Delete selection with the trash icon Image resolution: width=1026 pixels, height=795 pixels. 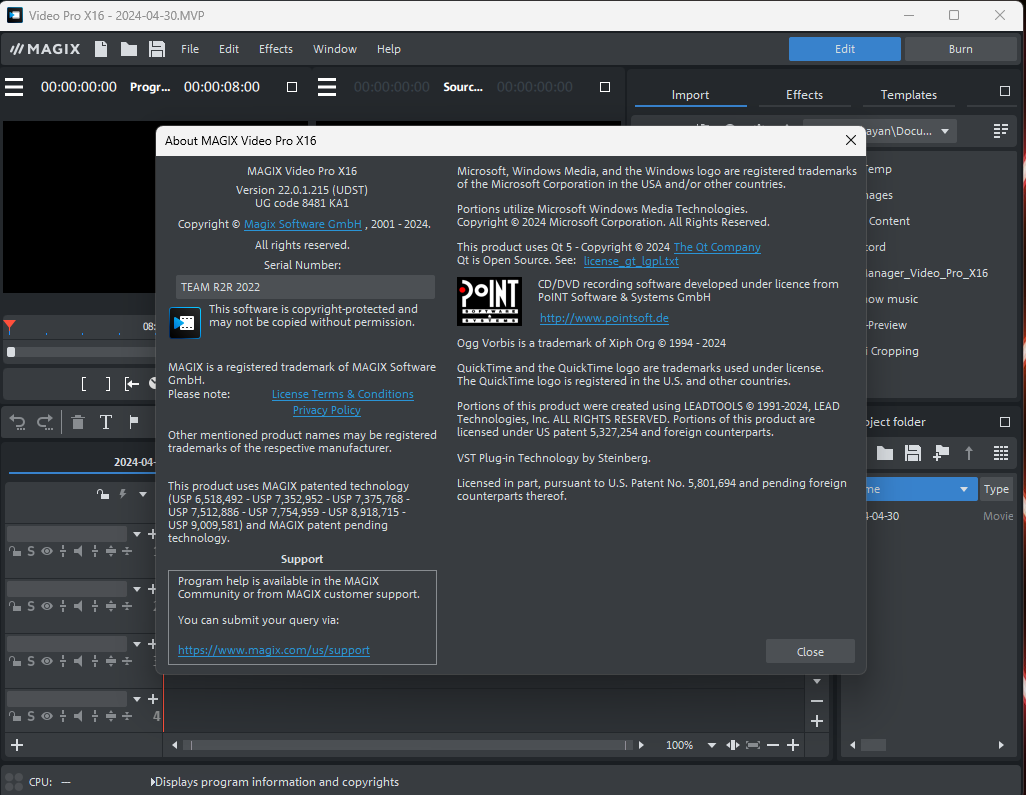click(x=78, y=423)
